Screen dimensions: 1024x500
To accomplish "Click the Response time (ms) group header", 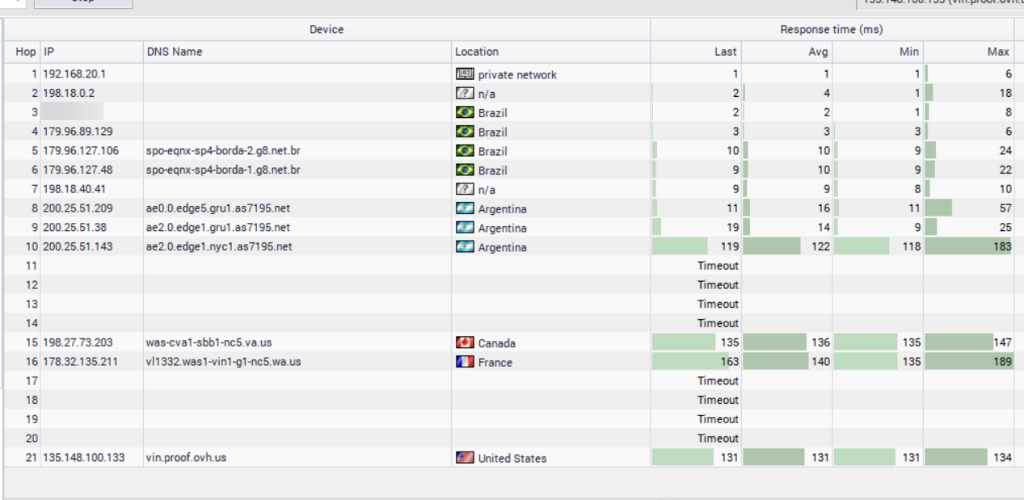I will 832,29.
